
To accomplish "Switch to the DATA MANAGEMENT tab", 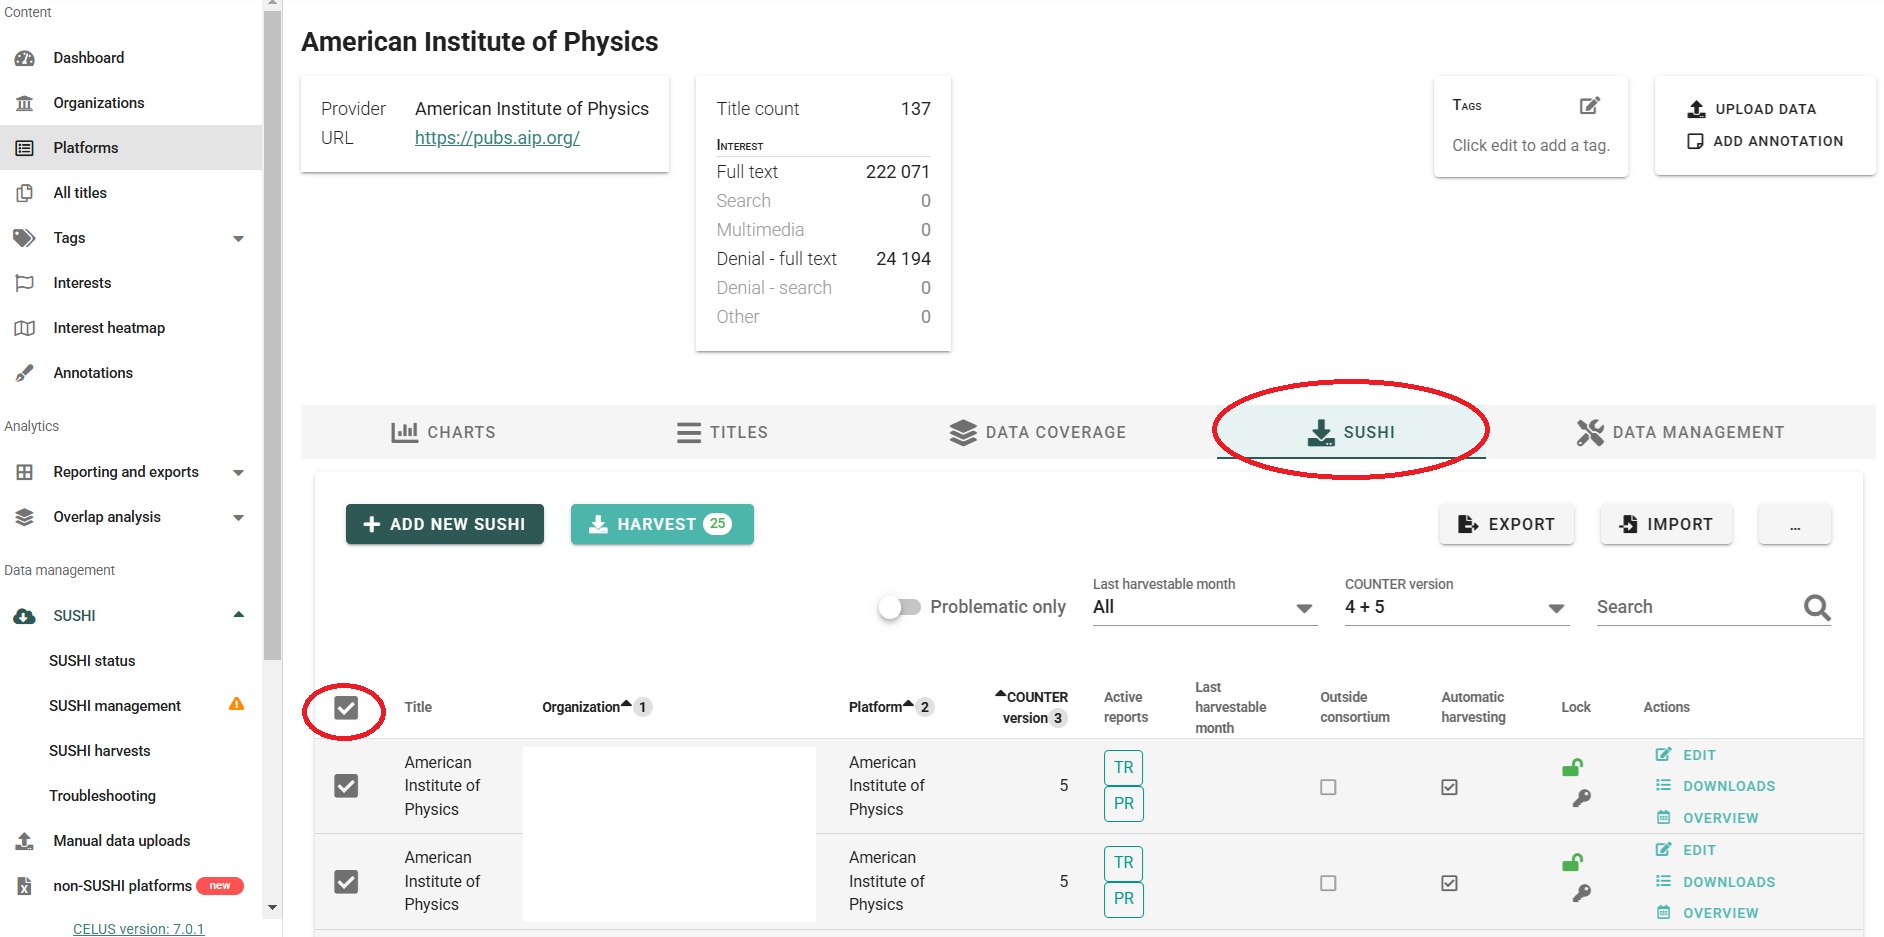I will pos(1680,432).
